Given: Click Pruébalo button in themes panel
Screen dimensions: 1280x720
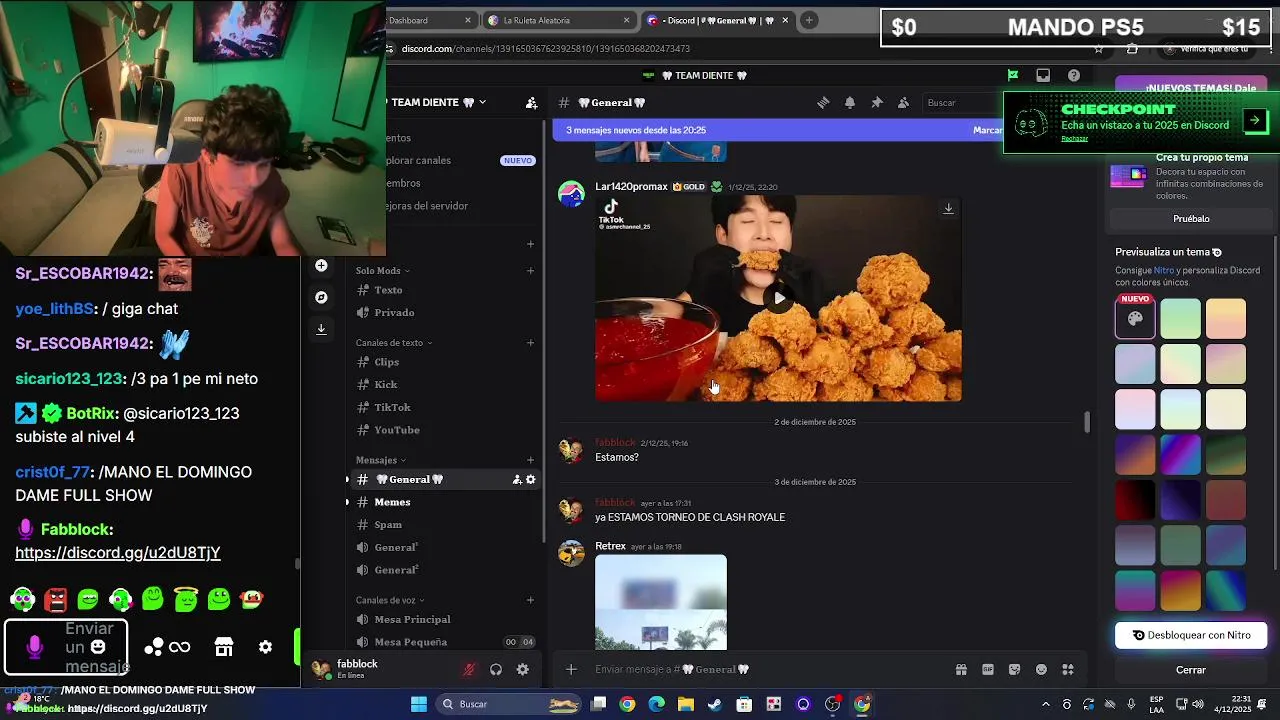Looking at the screenshot, I should point(1191,219).
